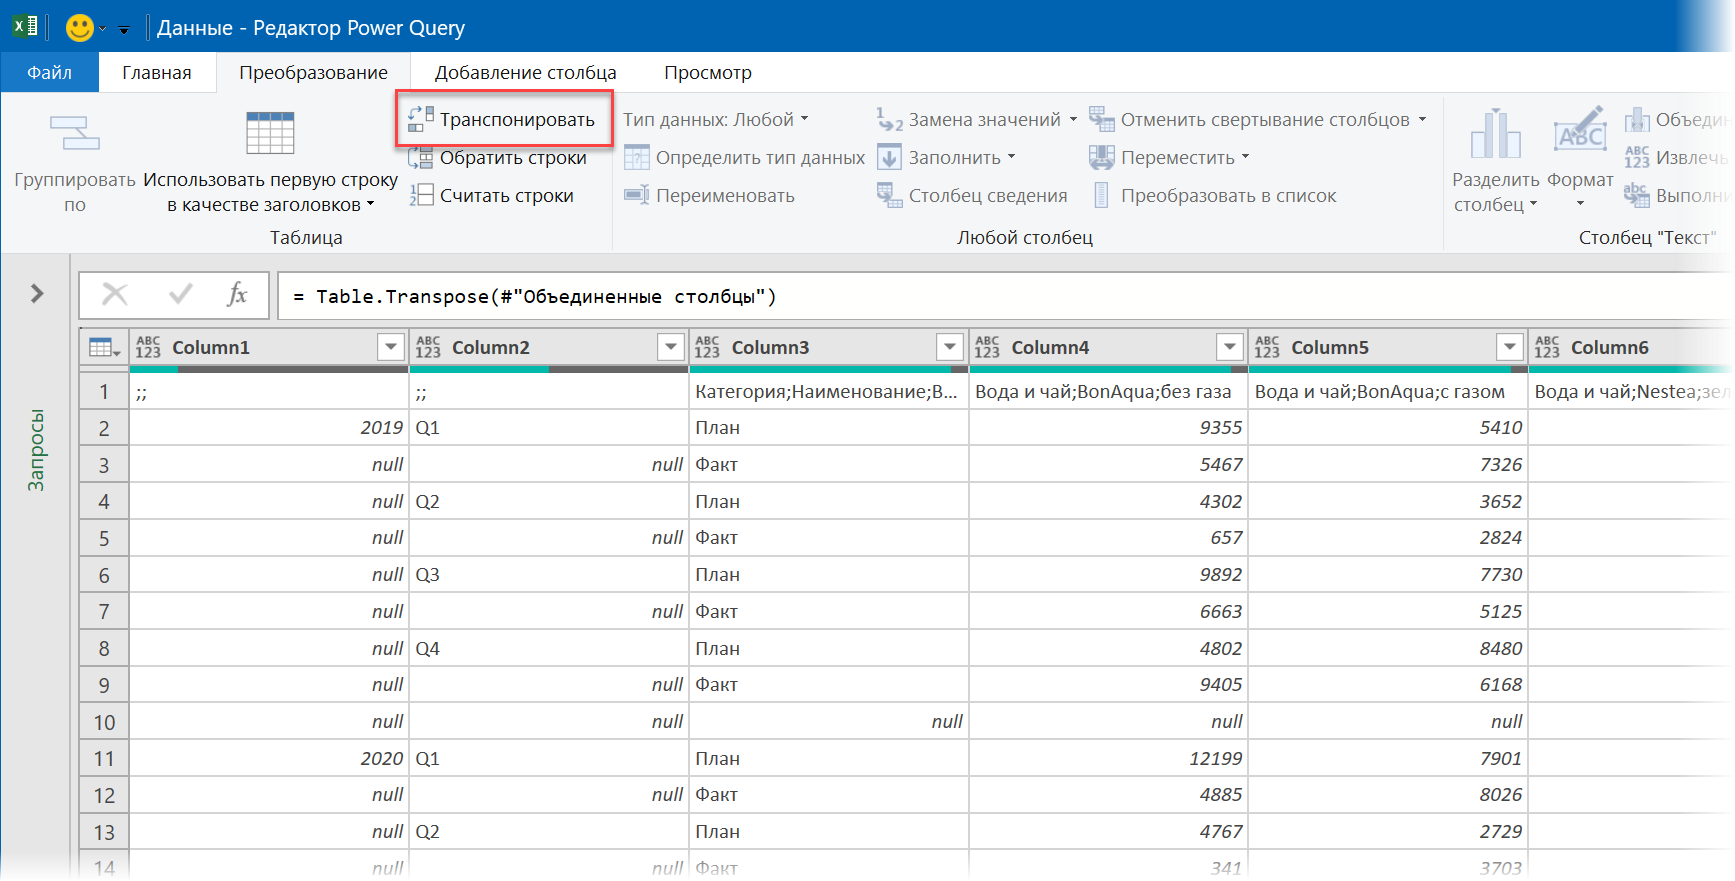
Task: Open quick access toolbar customize arrow
Action: tap(124, 30)
